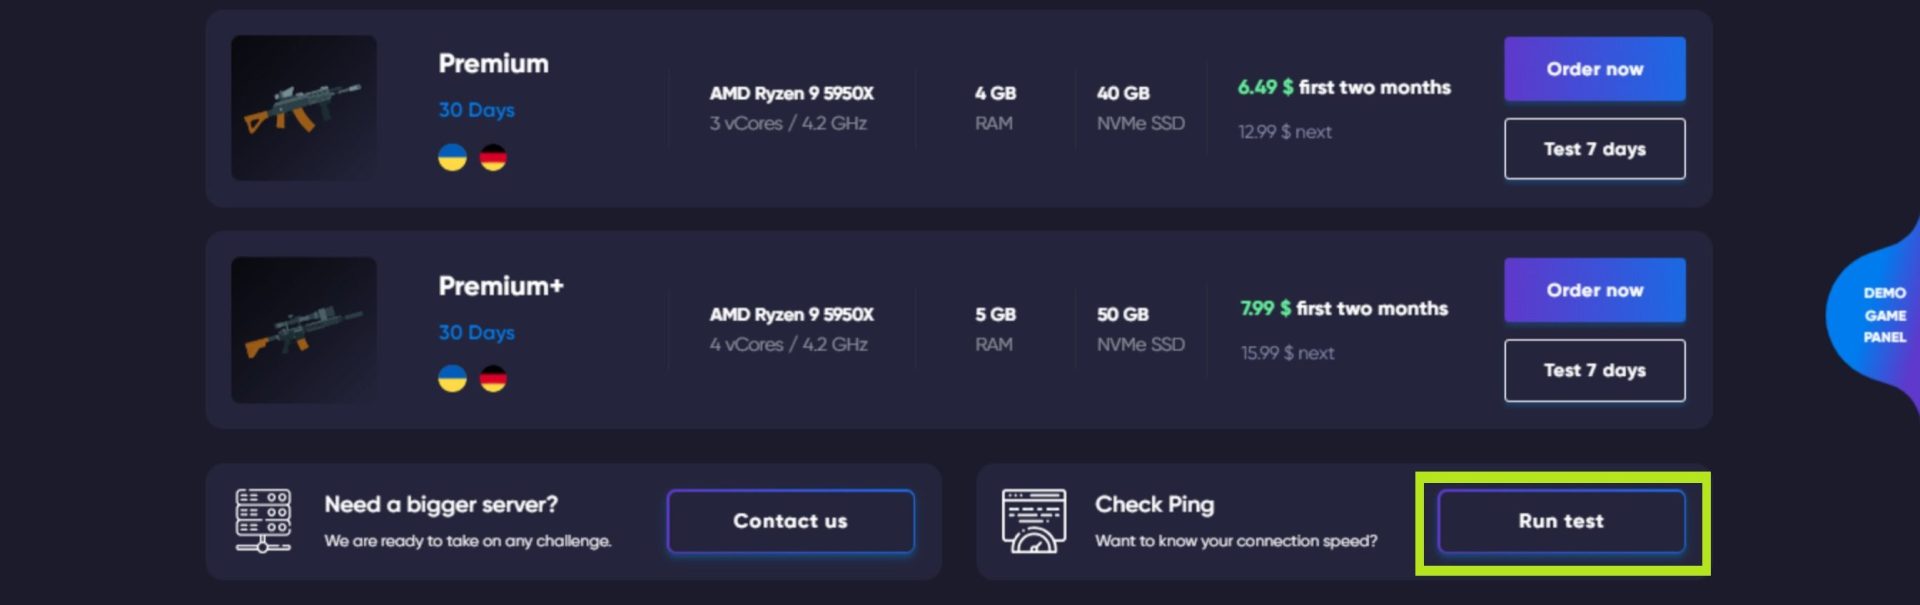
Task: Click 30 Days under Premium+
Action: click(476, 332)
